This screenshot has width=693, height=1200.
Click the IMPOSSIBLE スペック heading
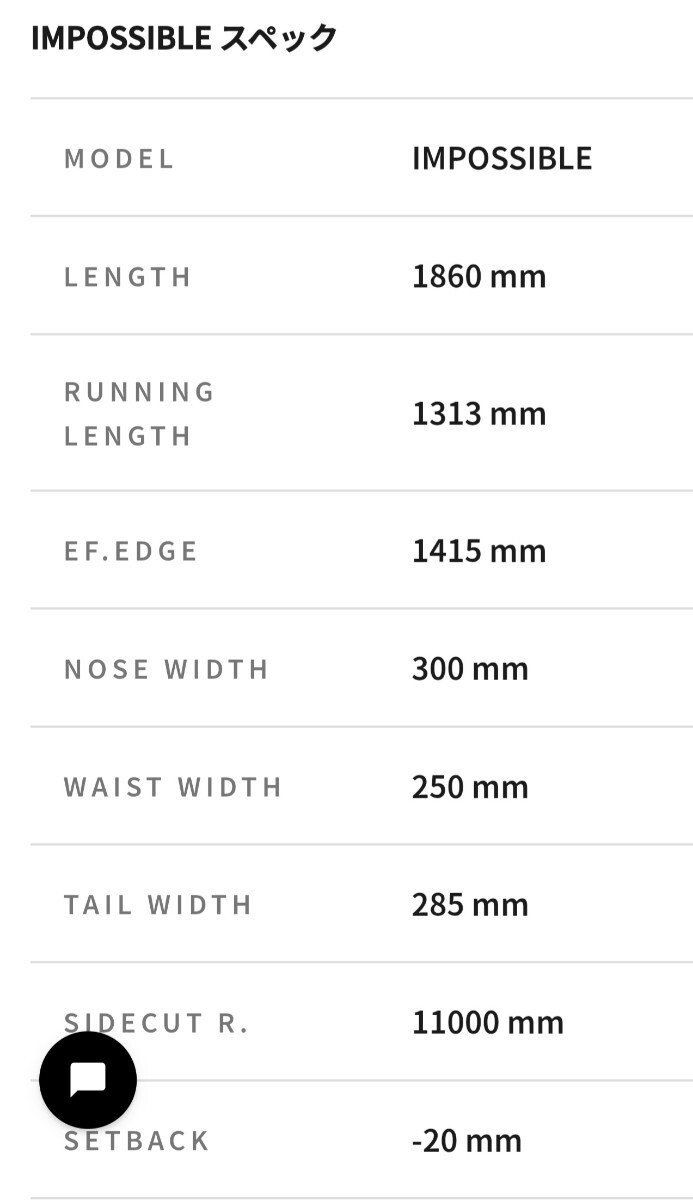pyautogui.click(x=184, y=39)
